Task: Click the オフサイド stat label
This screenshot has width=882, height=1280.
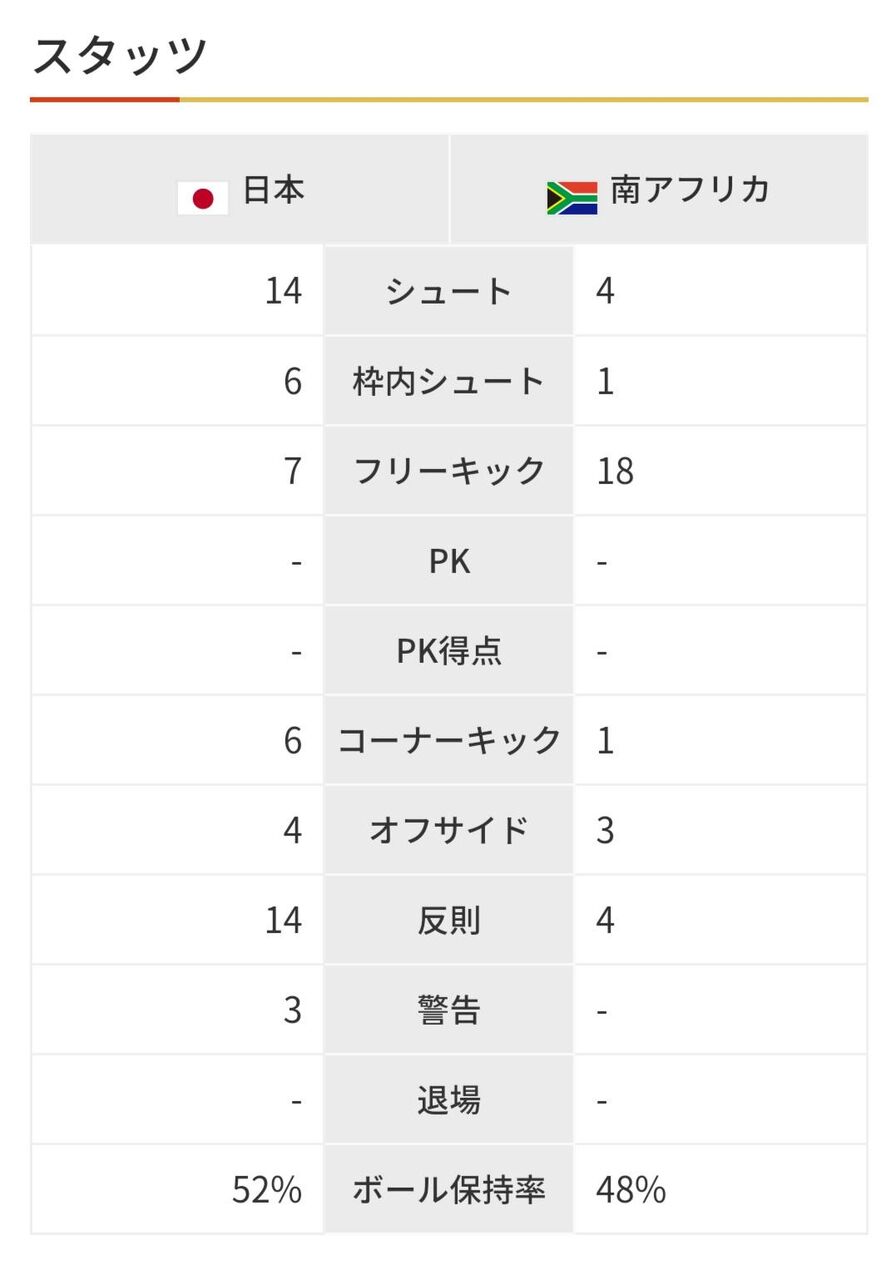Action: tap(449, 831)
